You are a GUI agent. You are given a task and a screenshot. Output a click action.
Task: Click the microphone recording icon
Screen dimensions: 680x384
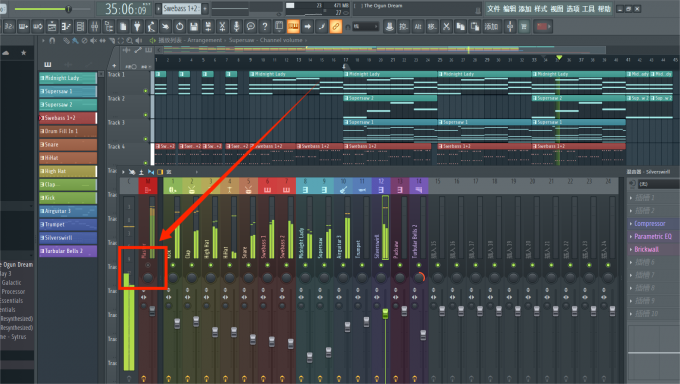236,27
